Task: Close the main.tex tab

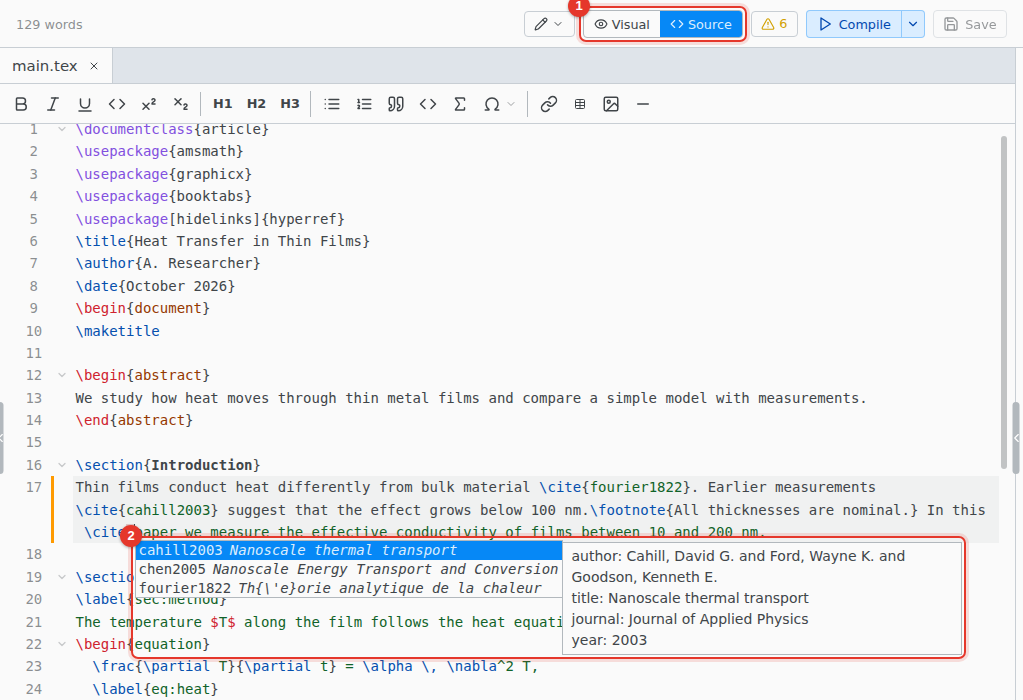Action: (94, 66)
